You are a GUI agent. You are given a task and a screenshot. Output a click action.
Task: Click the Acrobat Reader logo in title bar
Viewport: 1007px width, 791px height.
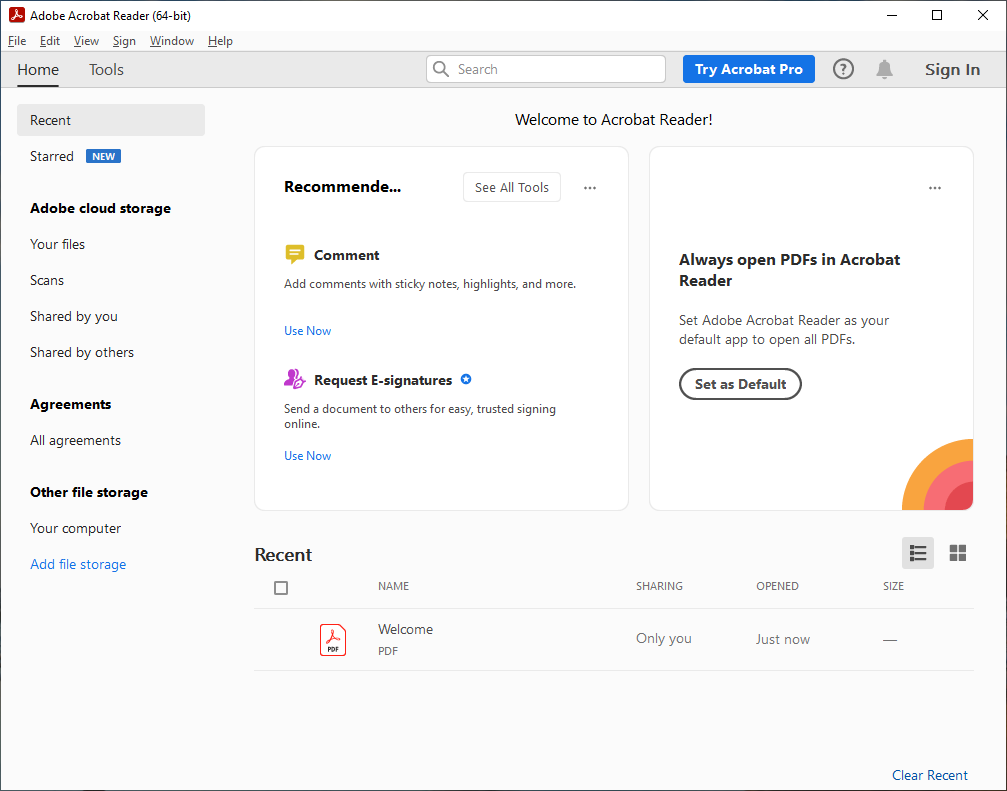coord(16,15)
